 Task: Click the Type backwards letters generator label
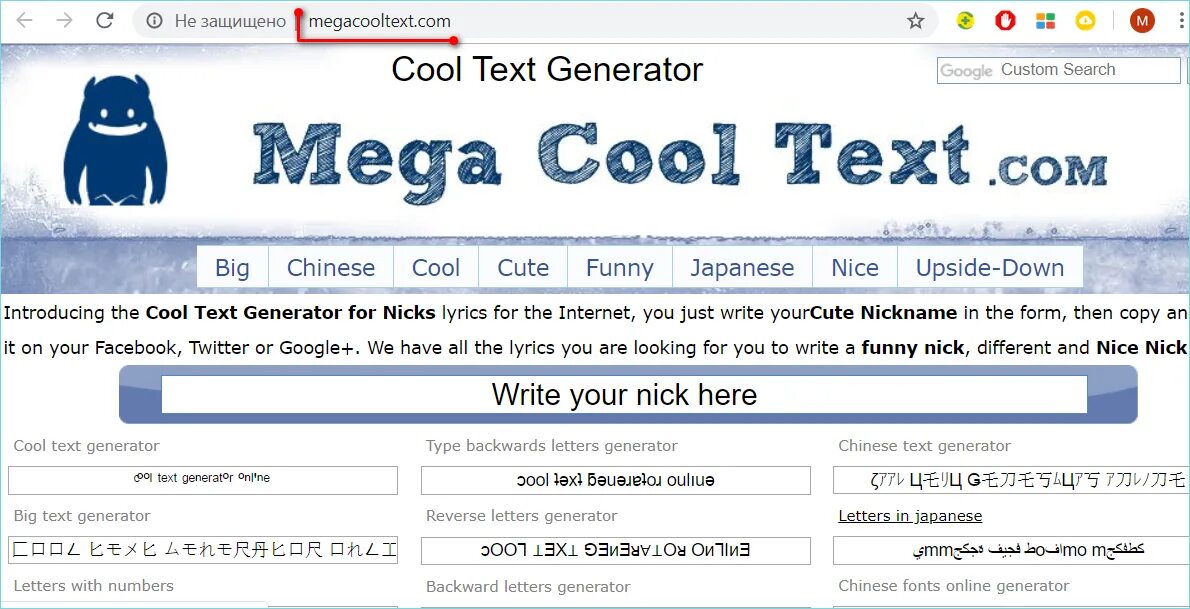click(552, 446)
